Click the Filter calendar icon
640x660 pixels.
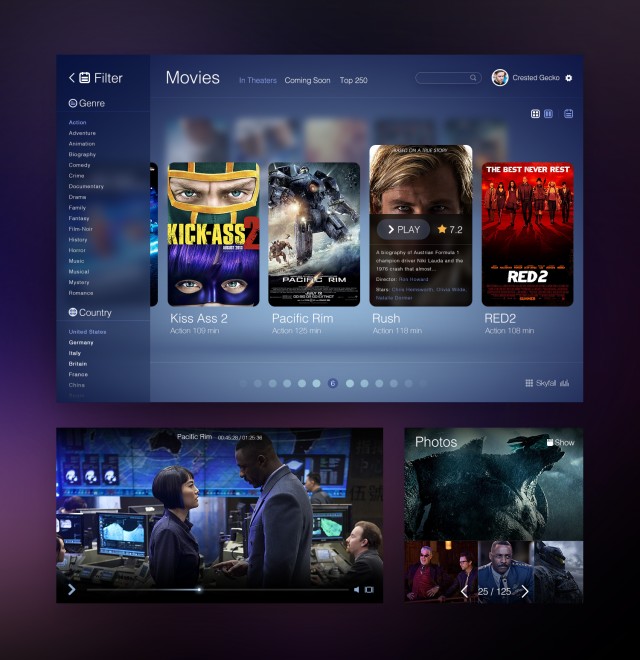coord(85,78)
